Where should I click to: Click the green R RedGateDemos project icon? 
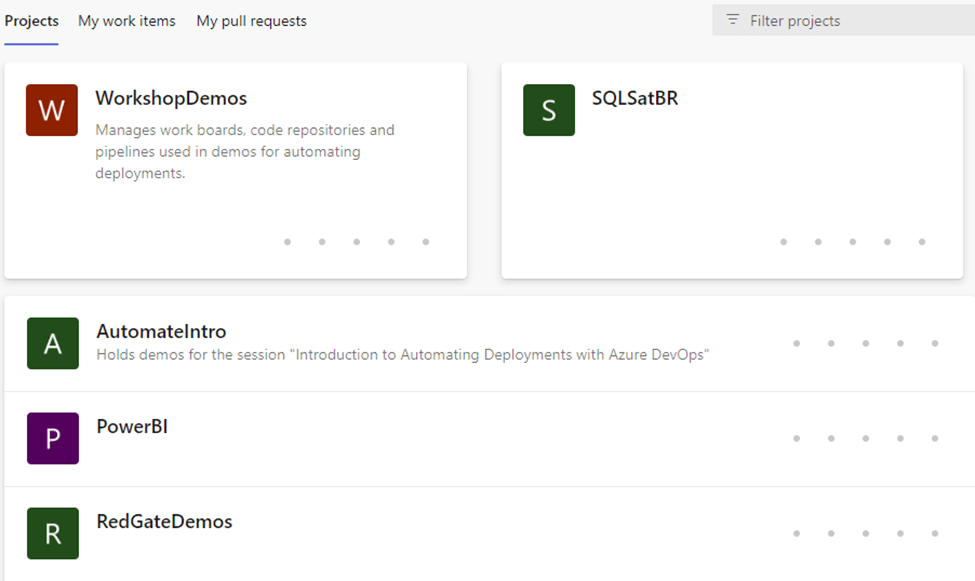click(53, 533)
